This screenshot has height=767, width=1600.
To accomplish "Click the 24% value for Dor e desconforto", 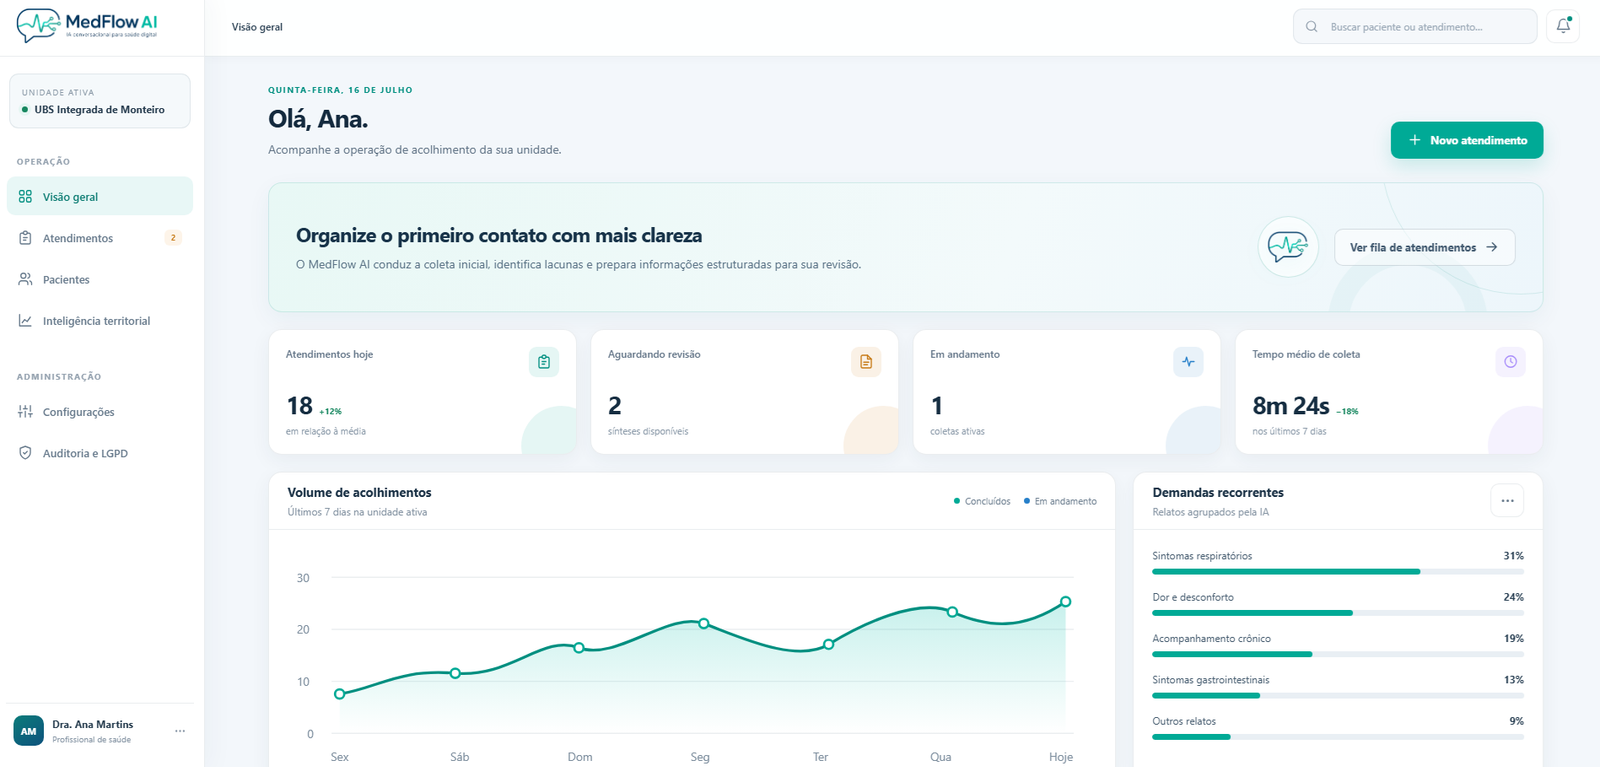I will coord(1513,597).
